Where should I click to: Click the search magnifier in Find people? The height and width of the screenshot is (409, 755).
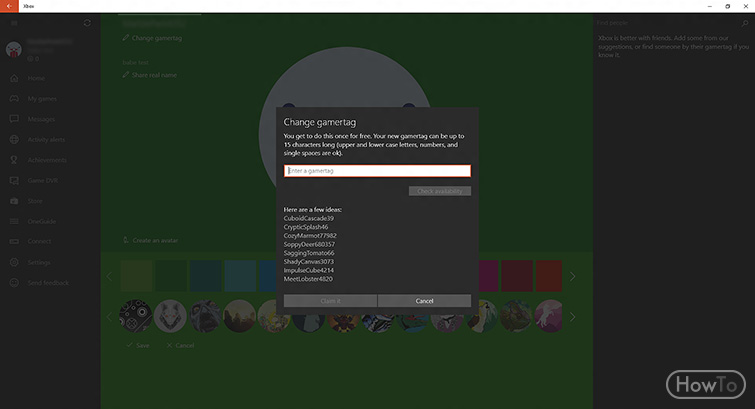coord(745,23)
